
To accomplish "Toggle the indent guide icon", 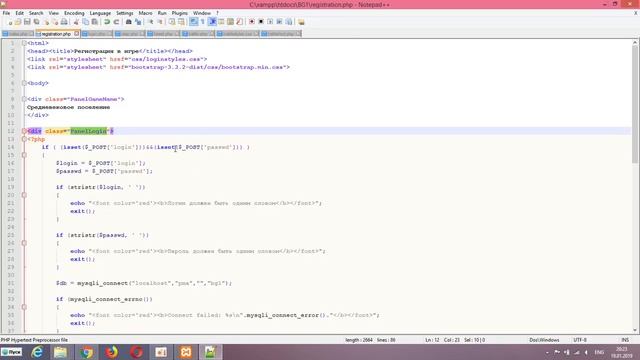I will coord(212,22).
